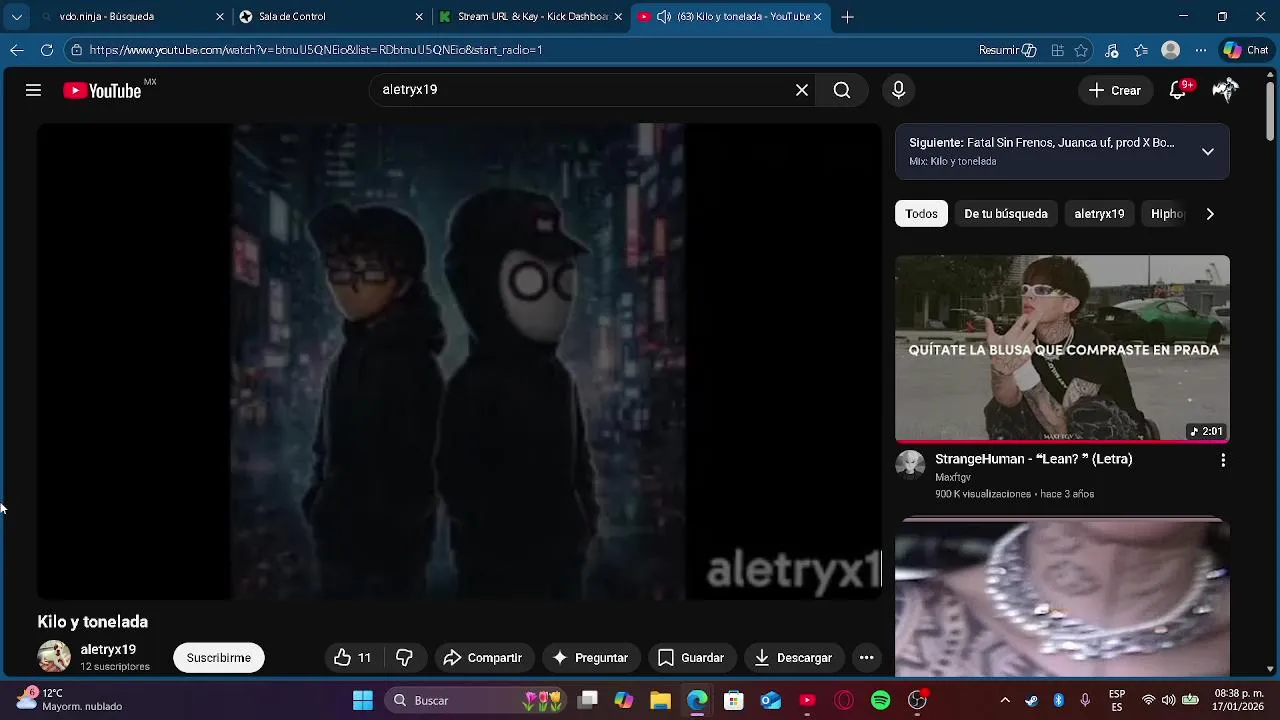
Task: Run search with the magnifier button
Action: pyautogui.click(x=842, y=90)
